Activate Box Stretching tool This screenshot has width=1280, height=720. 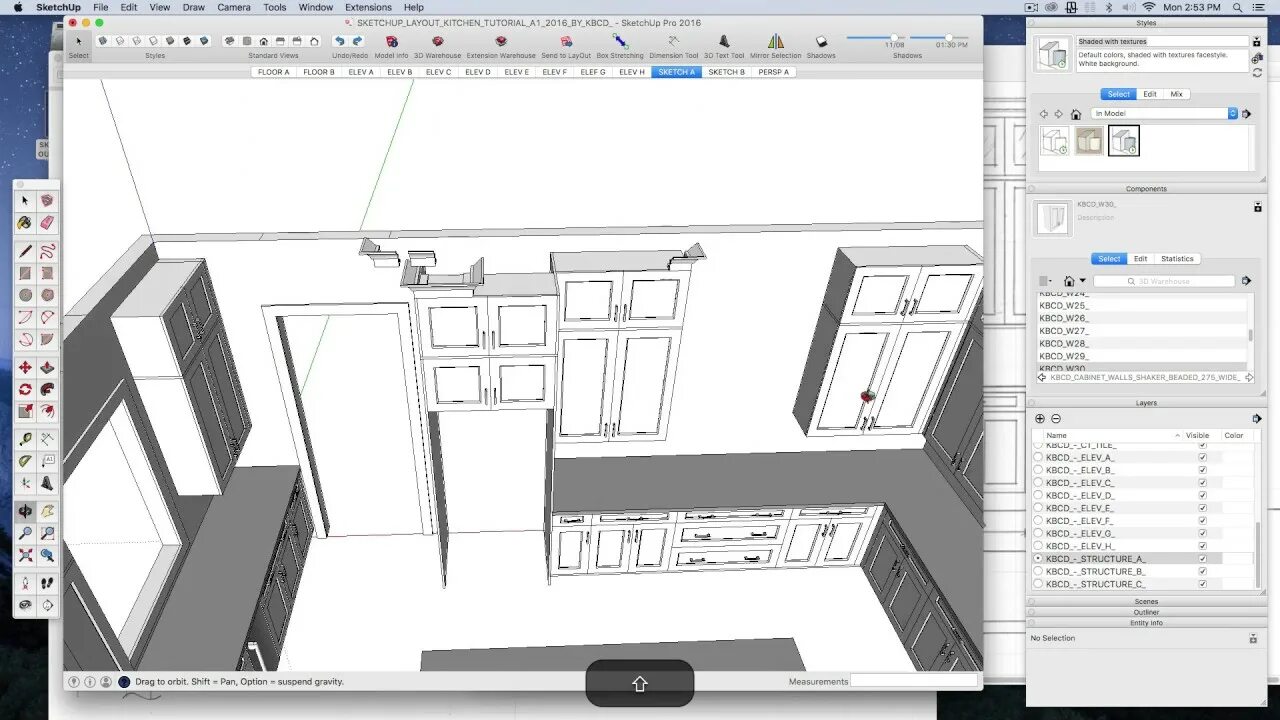(620, 41)
